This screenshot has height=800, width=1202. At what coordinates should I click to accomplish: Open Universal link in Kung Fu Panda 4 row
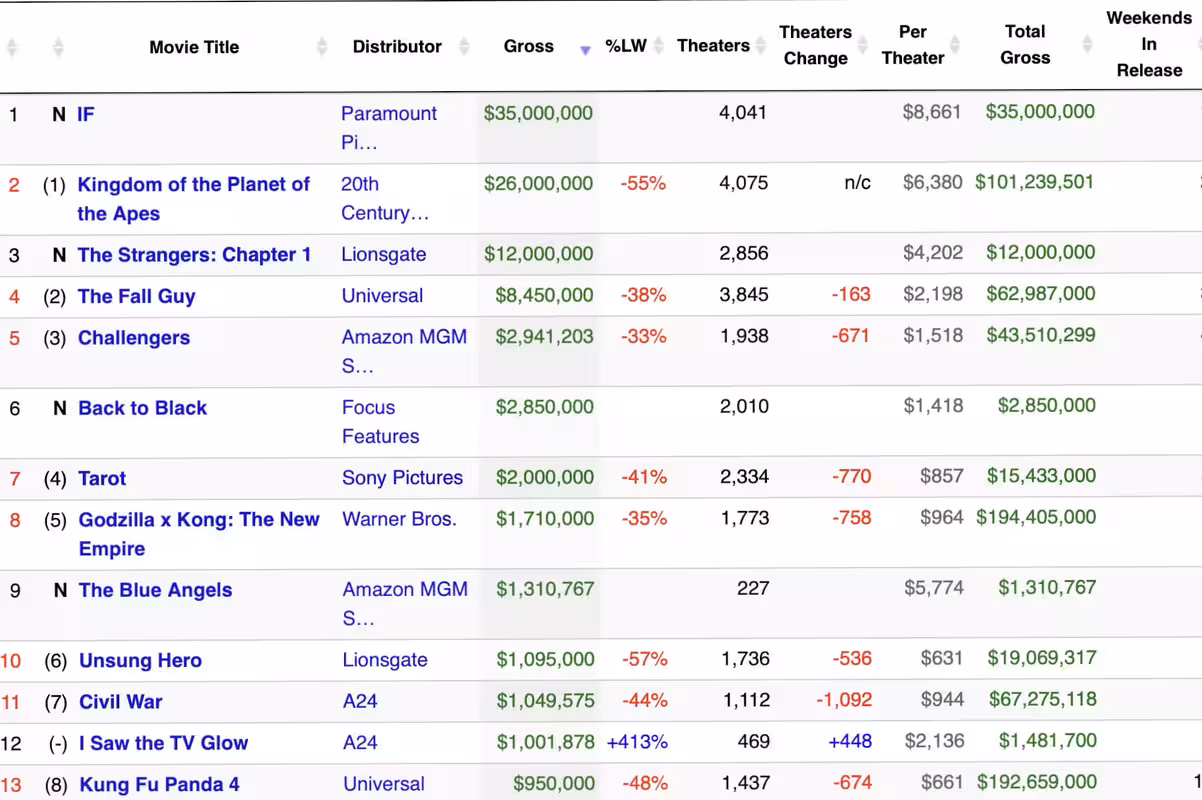tap(384, 784)
